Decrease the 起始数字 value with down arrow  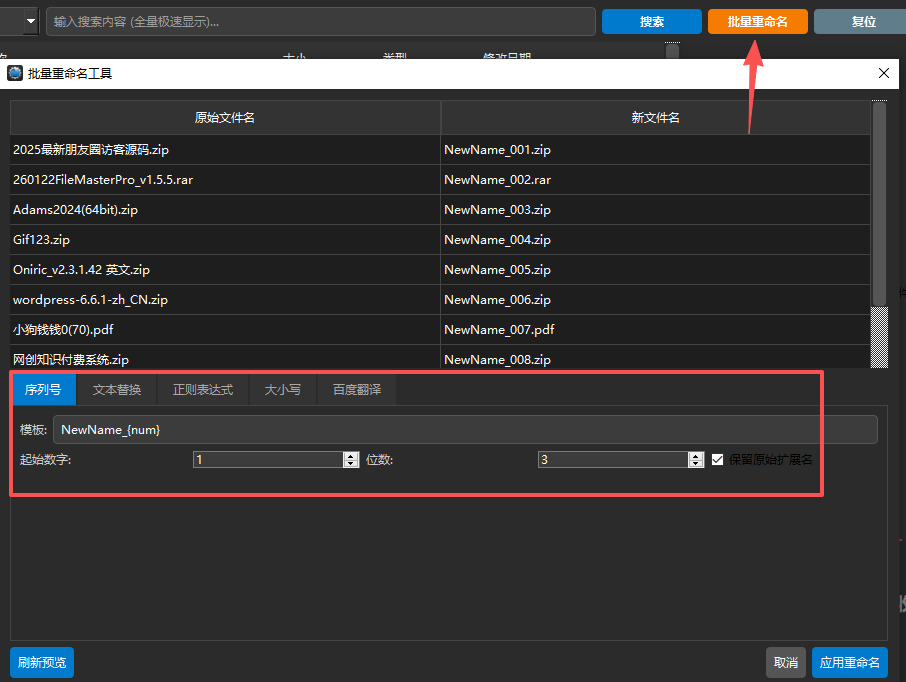(x=350, y=464)
